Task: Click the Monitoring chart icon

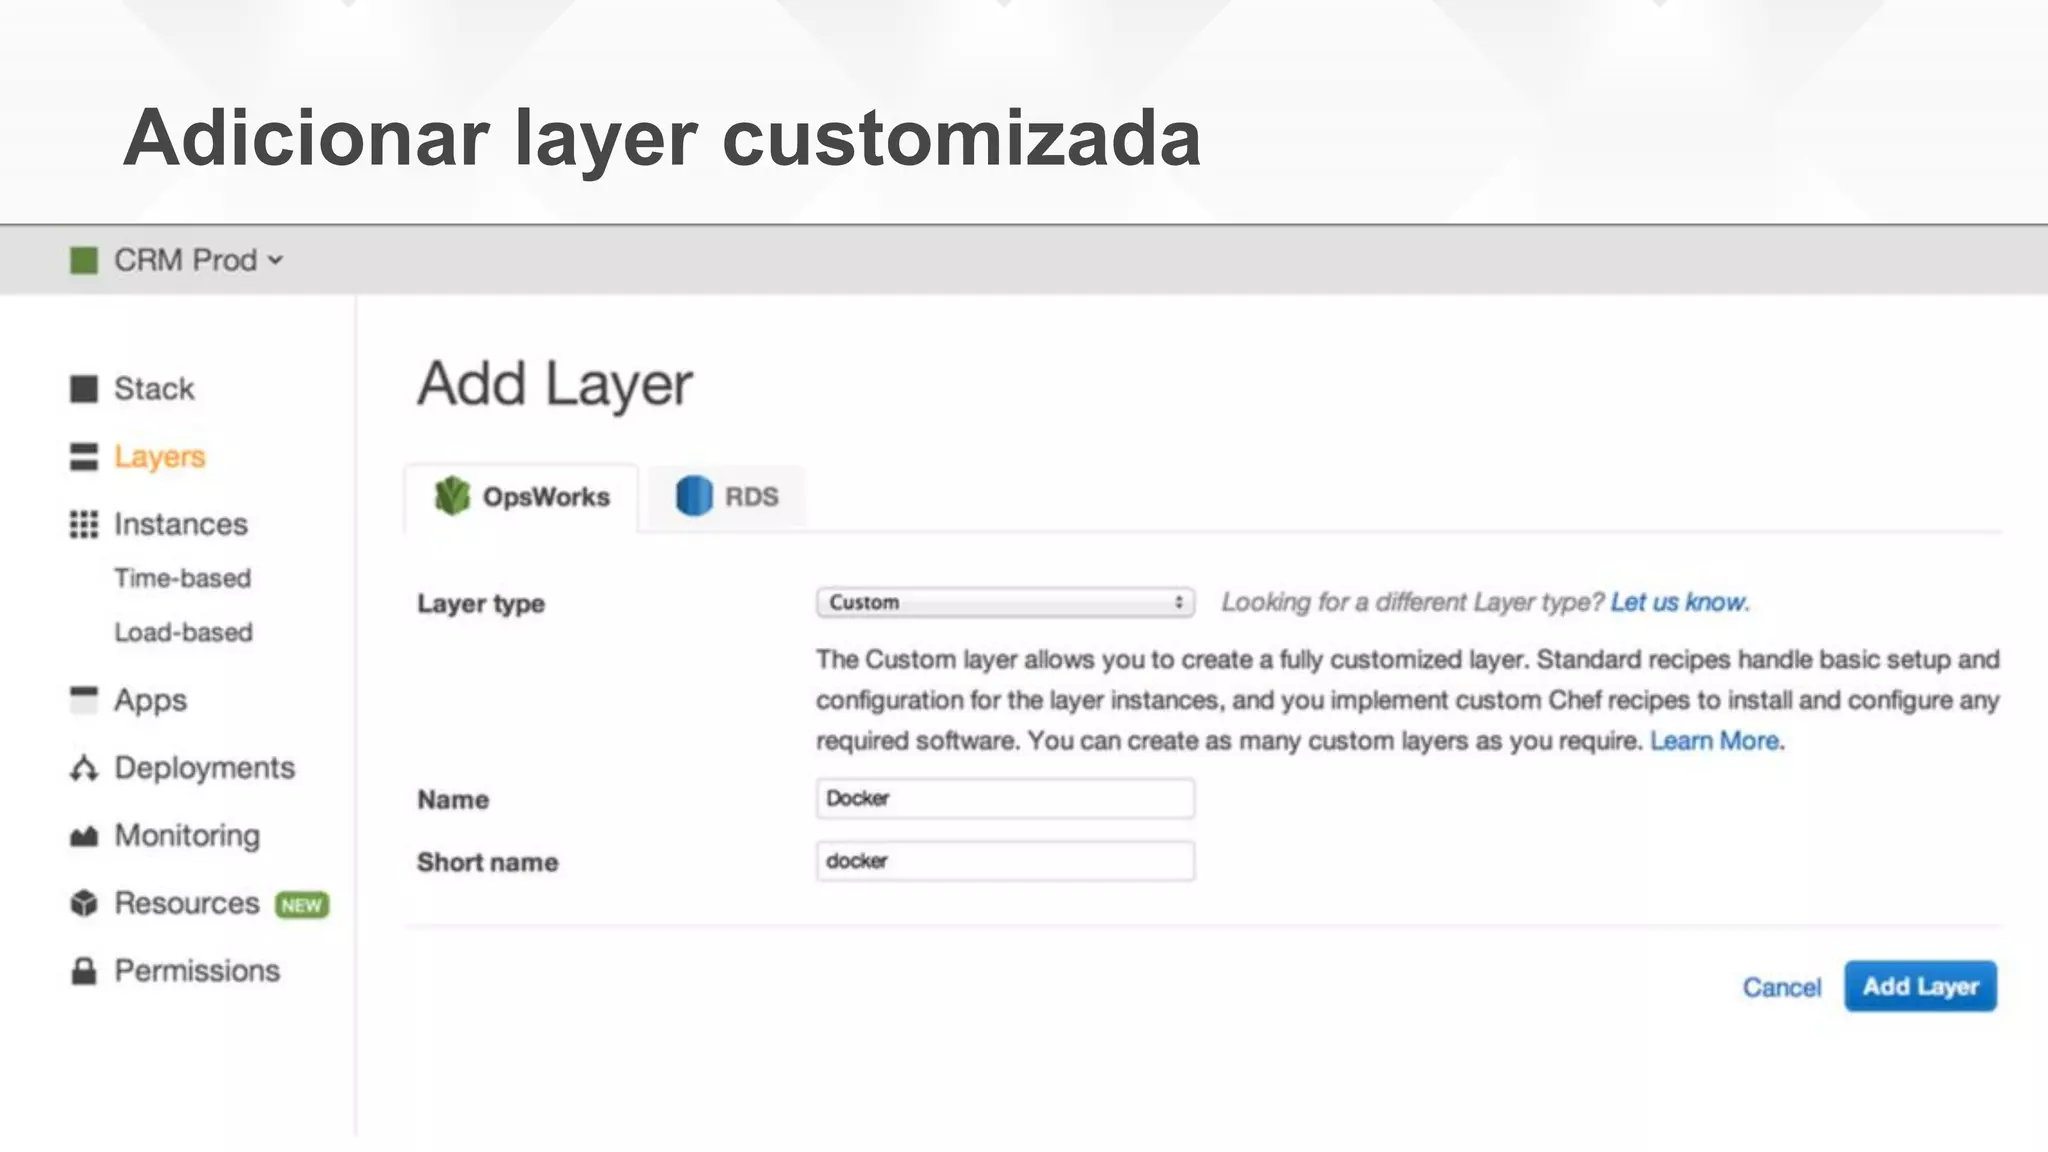Action: (x=84, y=836)
